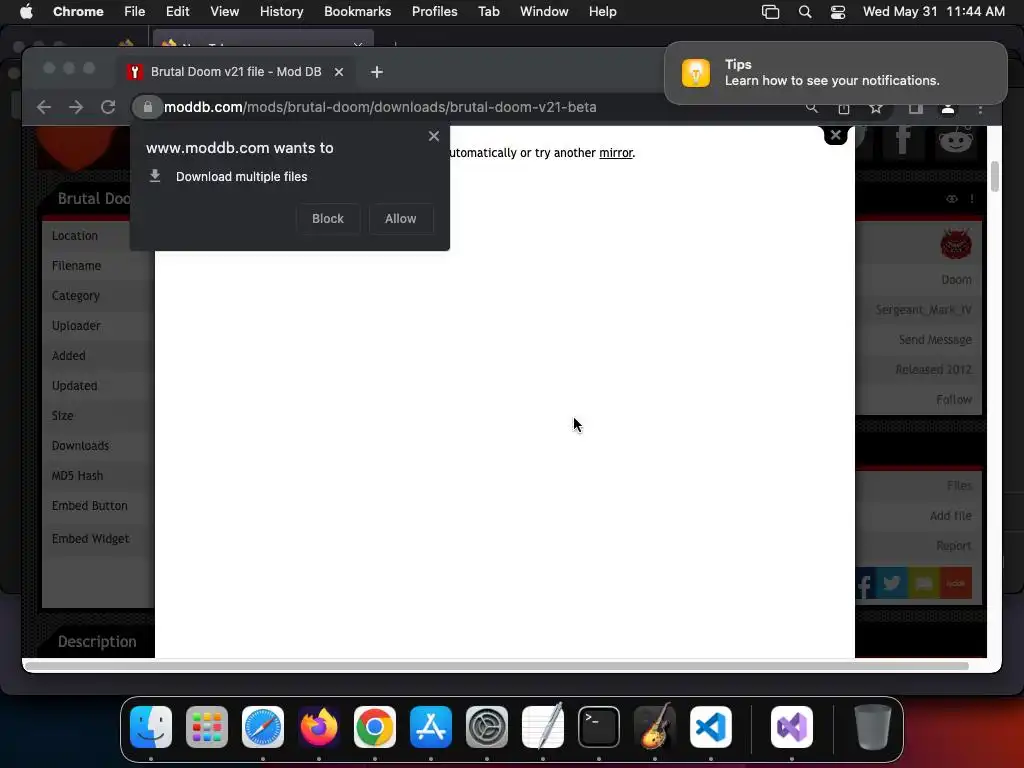1024x768 pixels.
Task: Click the Chrome forward arrow
Action: 76,107
